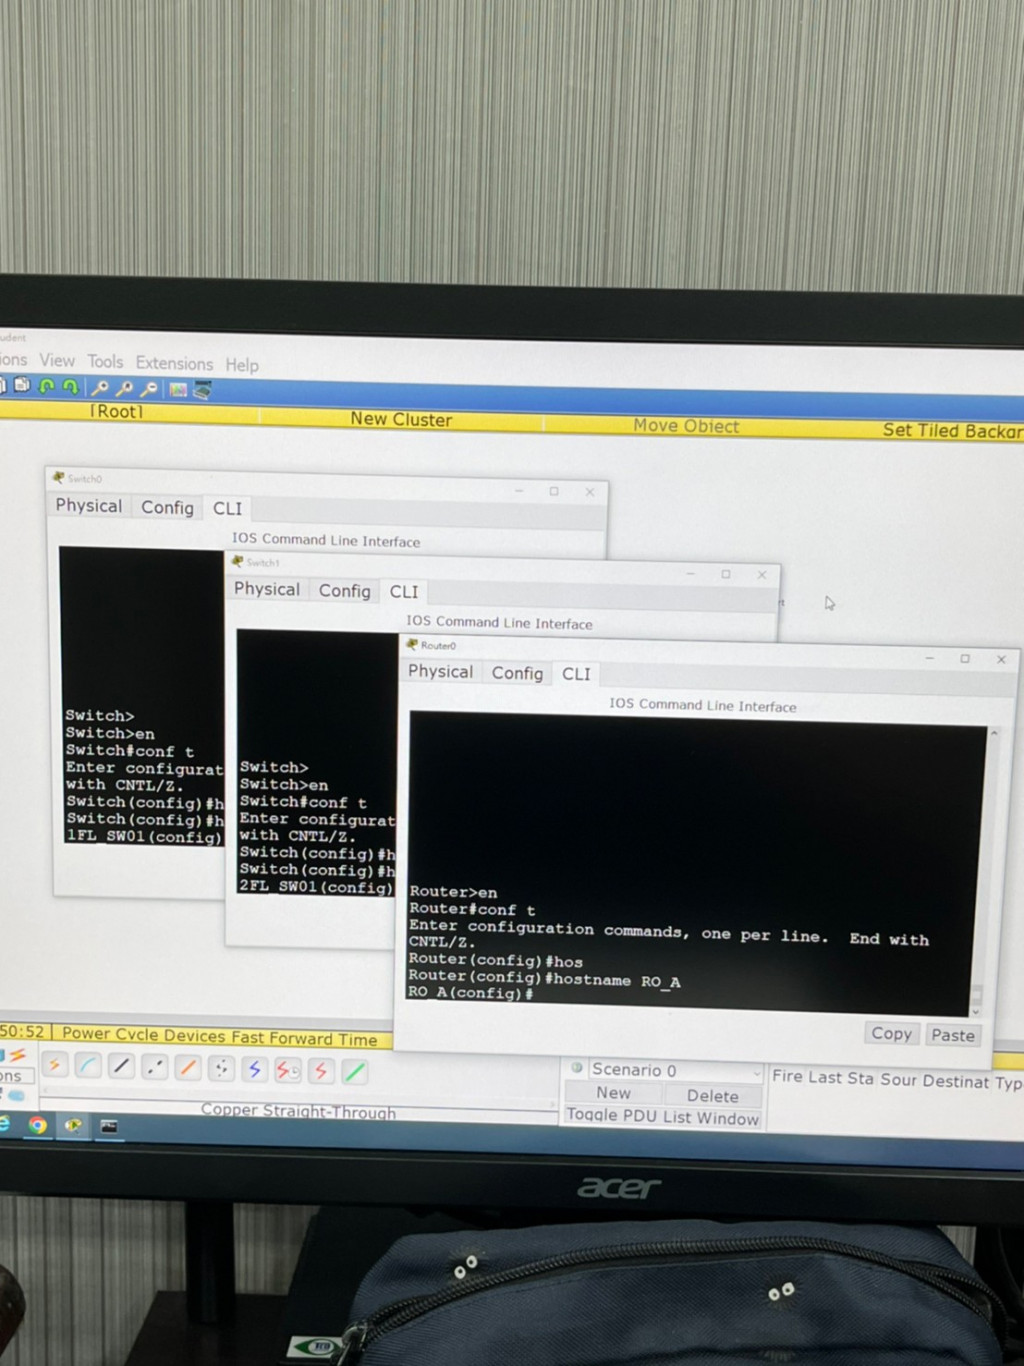Click the Paste button in Router0 CLI
This screenshot has height=1366, width=1024.
point(952,1035)
